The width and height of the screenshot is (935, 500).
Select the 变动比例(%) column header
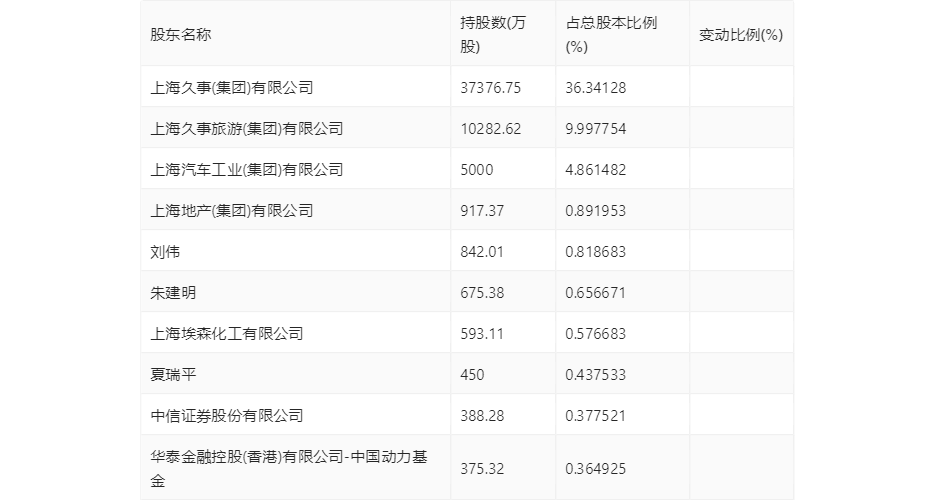(741, 35)
